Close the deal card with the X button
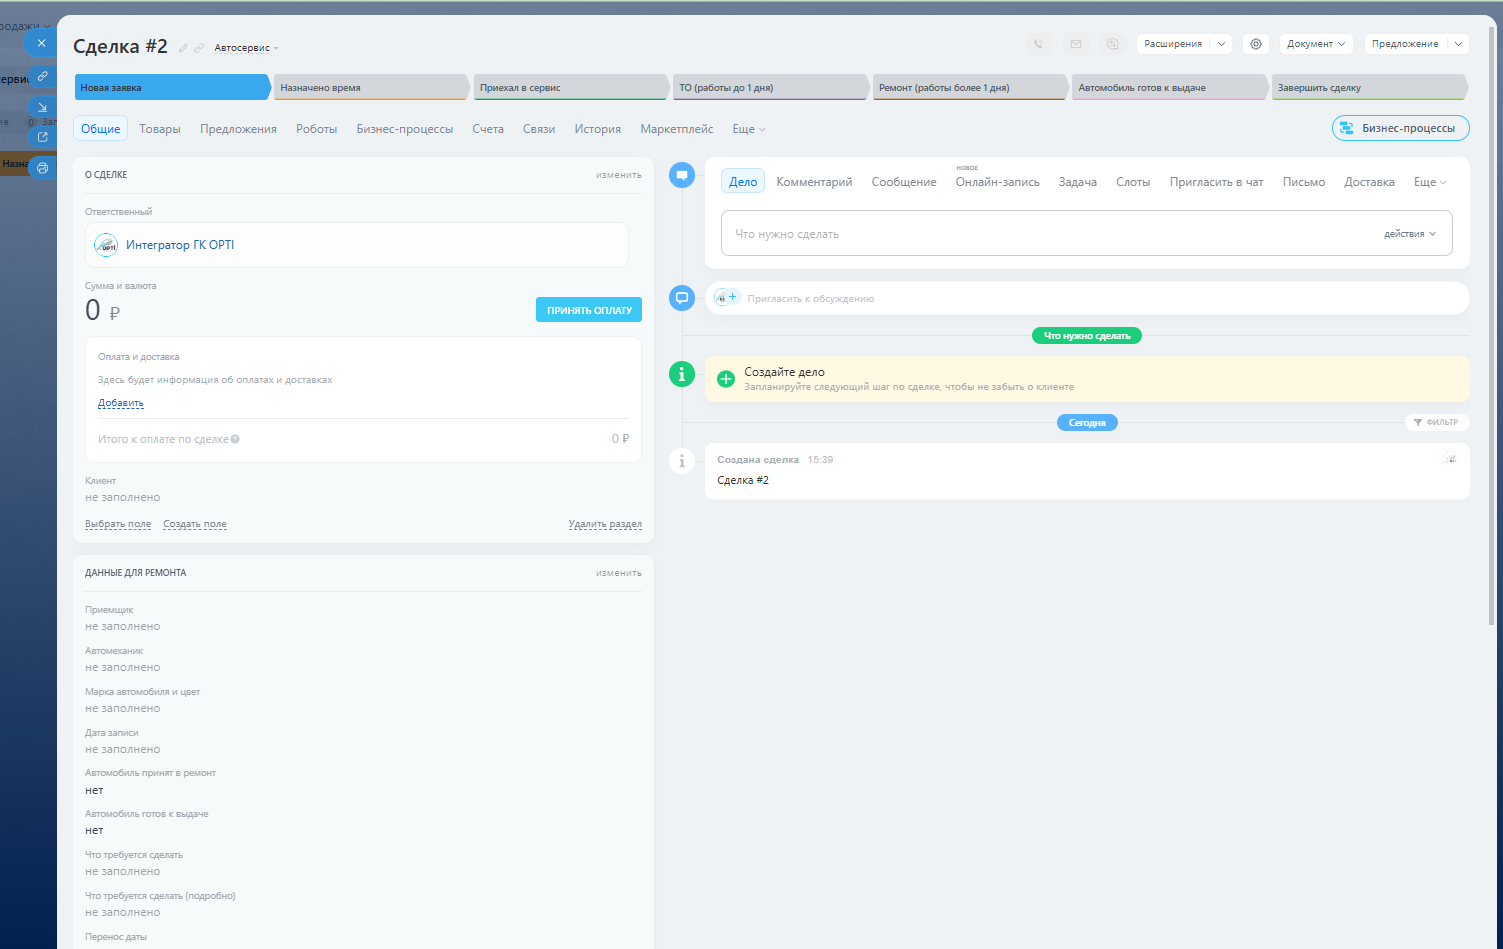1503x949 pixels. click(x=41, y=43)
